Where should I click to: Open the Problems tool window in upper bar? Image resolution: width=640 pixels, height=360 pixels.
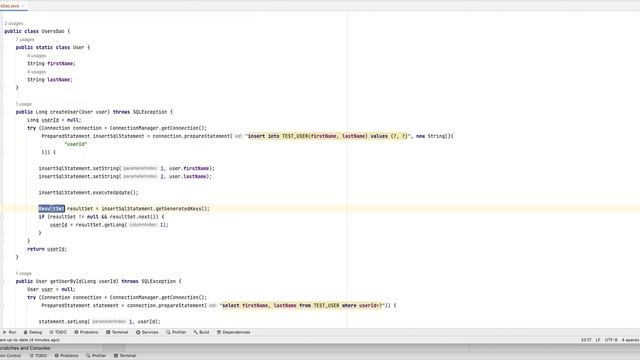click(86, 332)
